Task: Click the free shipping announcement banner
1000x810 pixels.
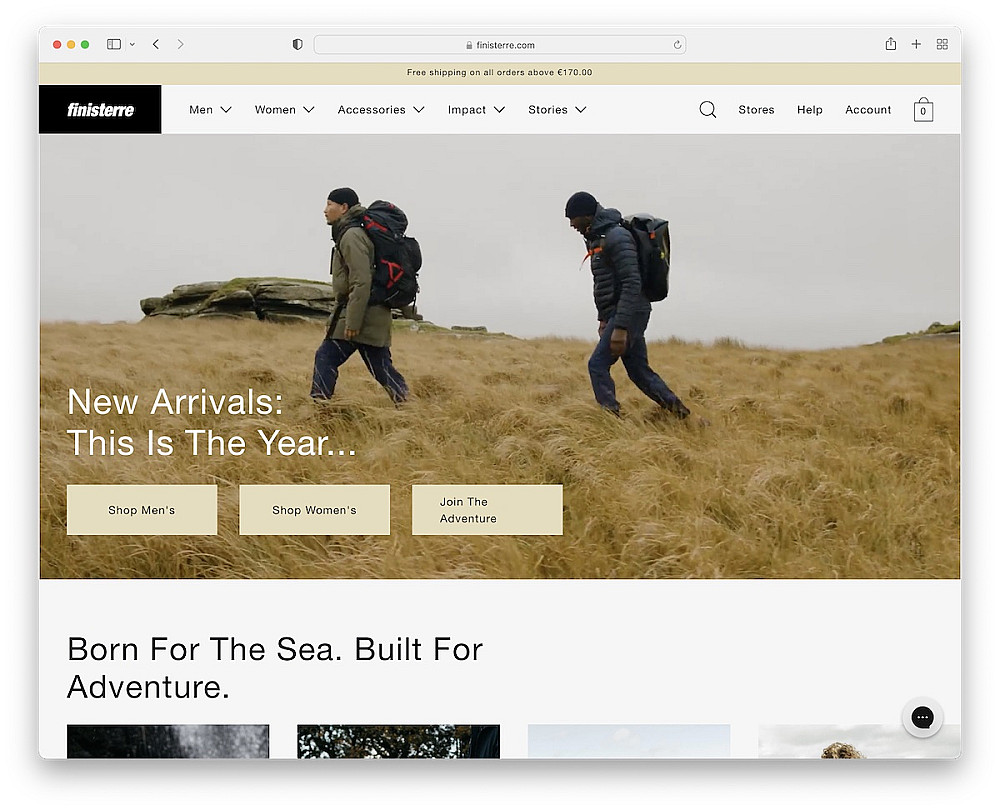Action: point(499,73)
